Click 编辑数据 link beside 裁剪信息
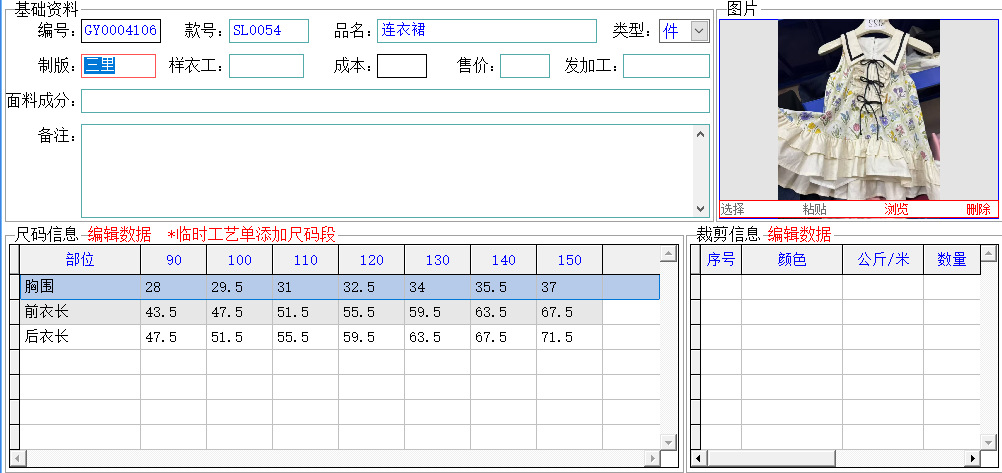Viewport: 1002px width, 473px height. click(x=799, y=235)
